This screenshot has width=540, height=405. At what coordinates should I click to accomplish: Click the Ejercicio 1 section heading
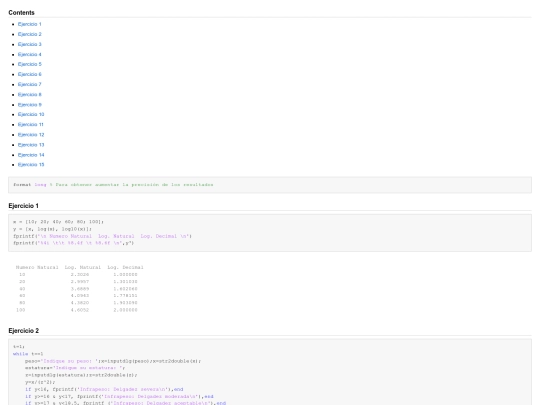23,206
